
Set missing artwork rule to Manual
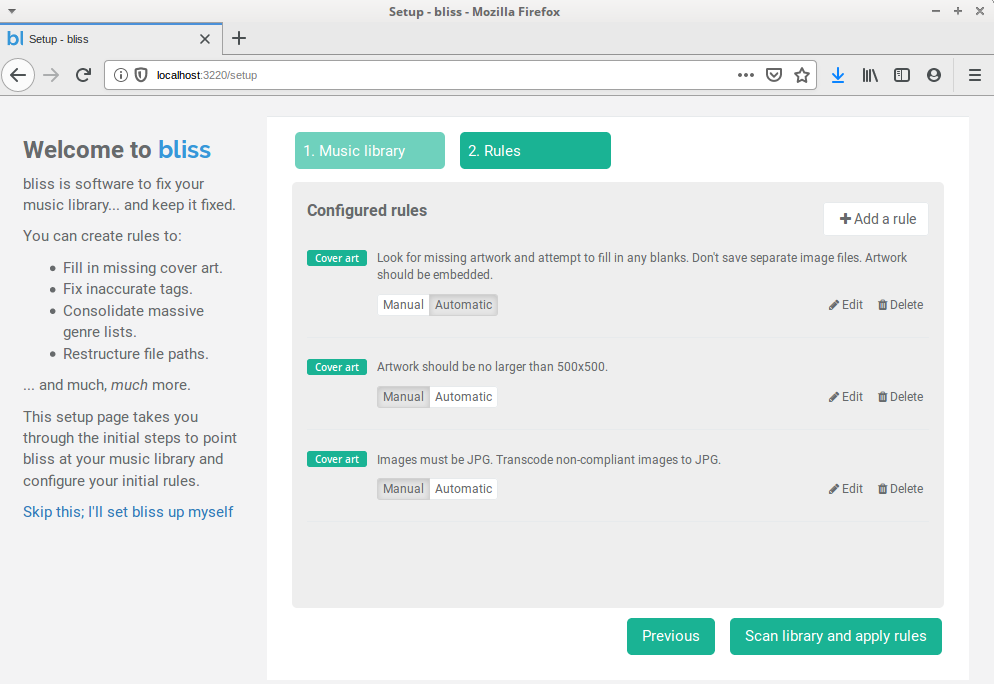[x=403, y=305]
